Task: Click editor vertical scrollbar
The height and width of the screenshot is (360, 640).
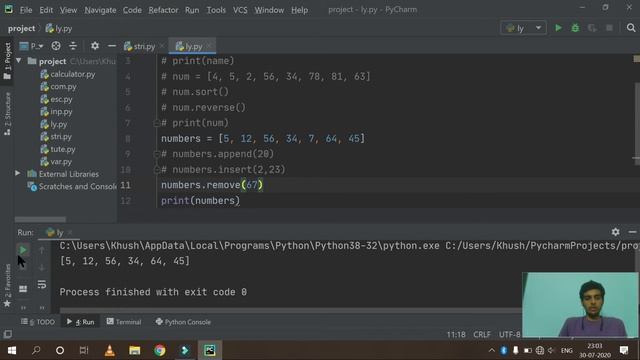Action: 637,124
